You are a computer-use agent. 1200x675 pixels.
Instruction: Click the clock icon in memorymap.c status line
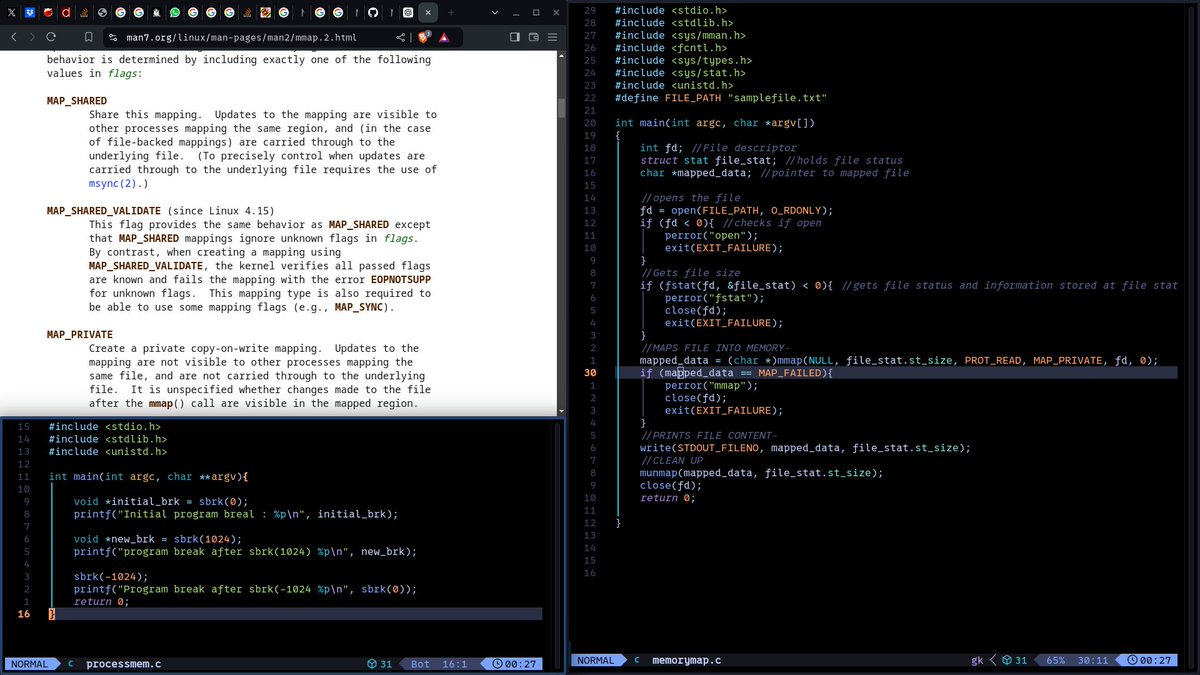(x=1132, y=661)
